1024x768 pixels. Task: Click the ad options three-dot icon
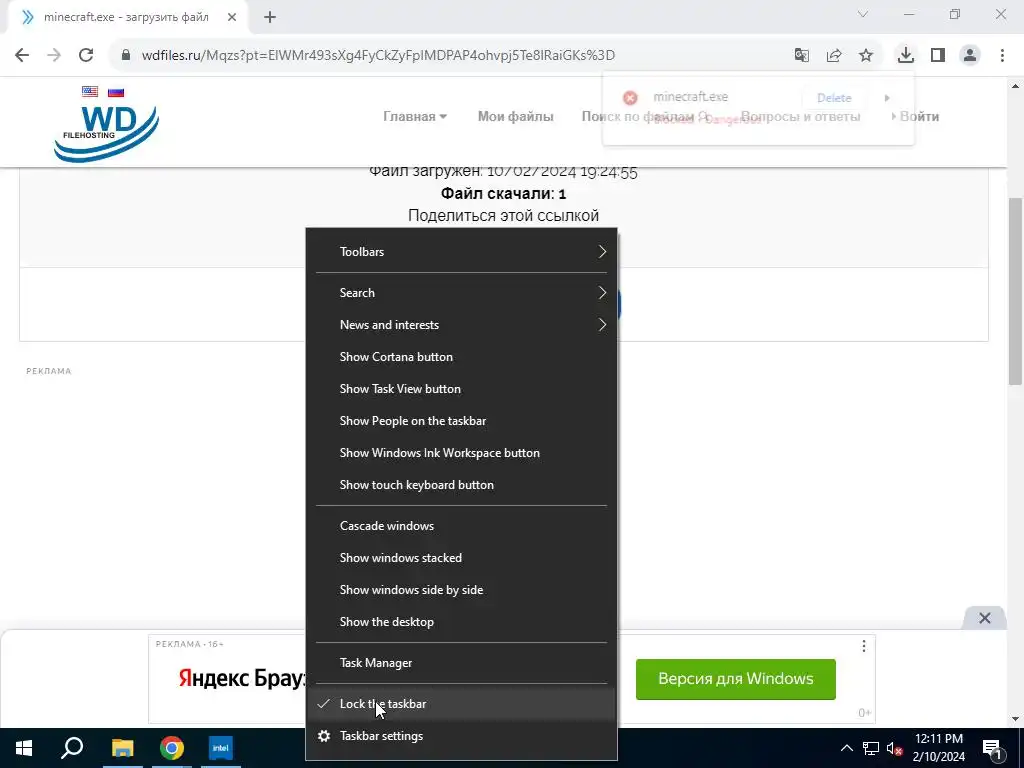pyautogui.click(x=864, y=646)
